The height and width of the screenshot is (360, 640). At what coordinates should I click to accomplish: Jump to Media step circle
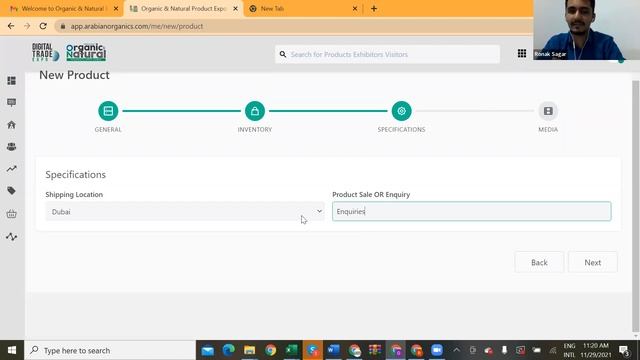click(x=548, y=111)
